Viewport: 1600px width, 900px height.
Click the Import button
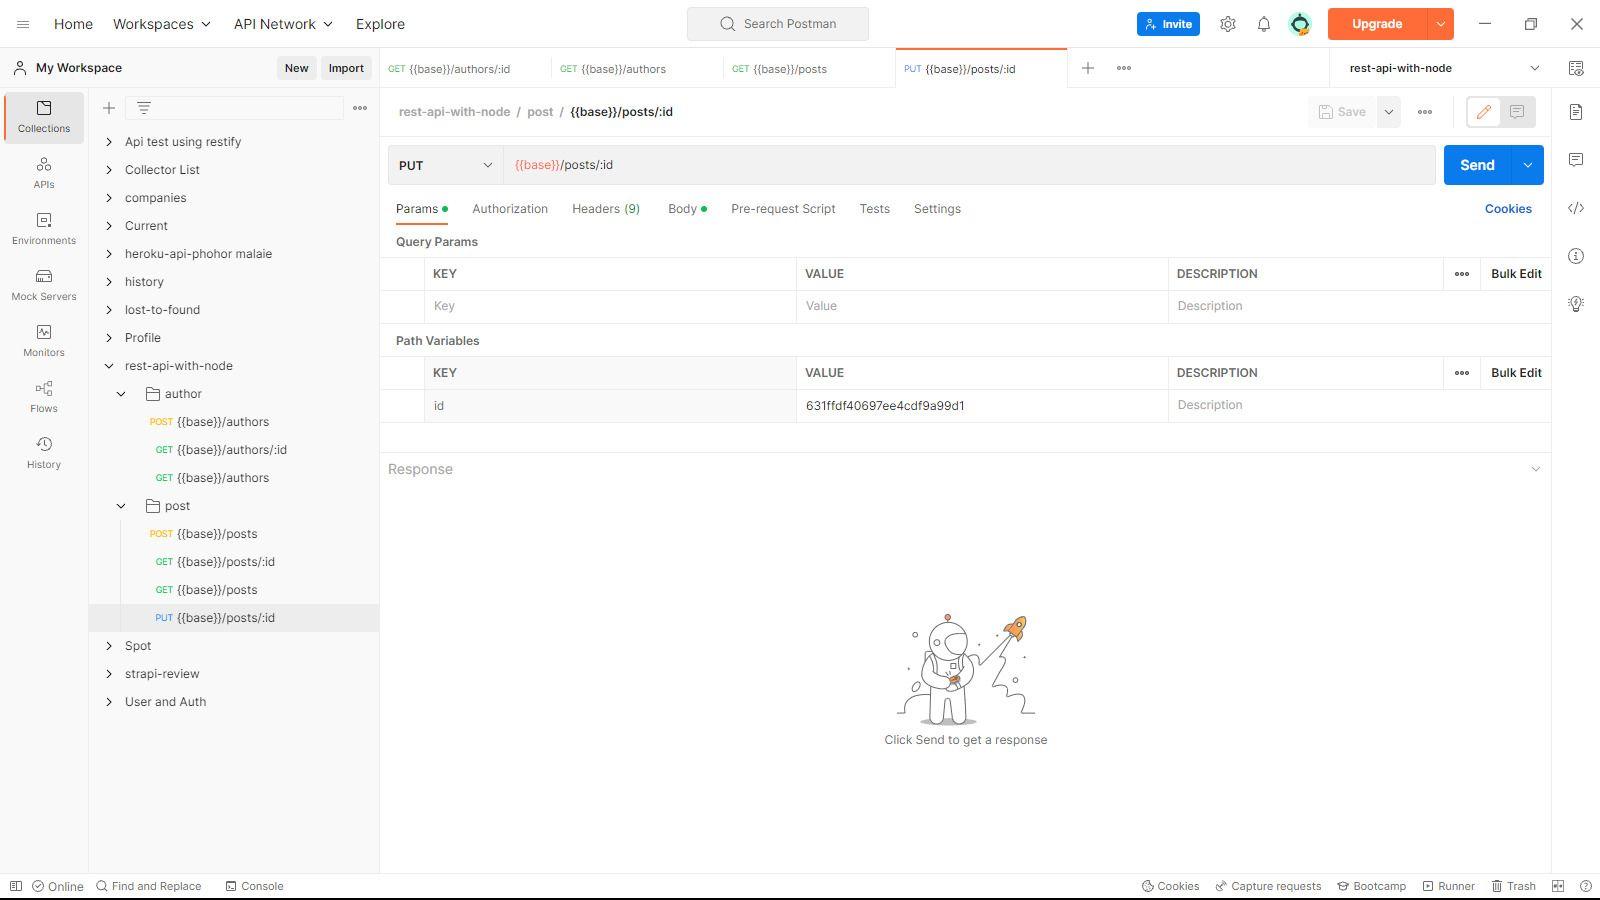click(346, 68)
